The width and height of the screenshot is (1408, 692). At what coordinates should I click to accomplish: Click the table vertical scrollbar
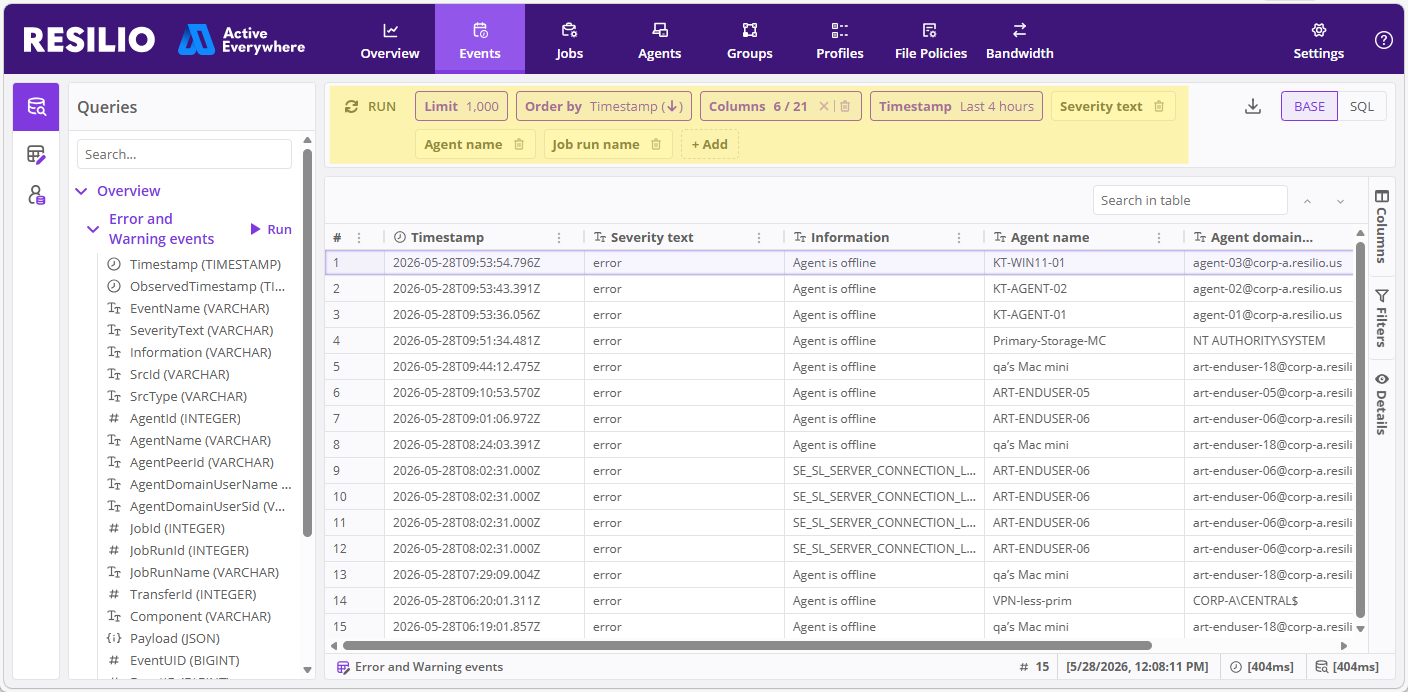[1360, 429]
